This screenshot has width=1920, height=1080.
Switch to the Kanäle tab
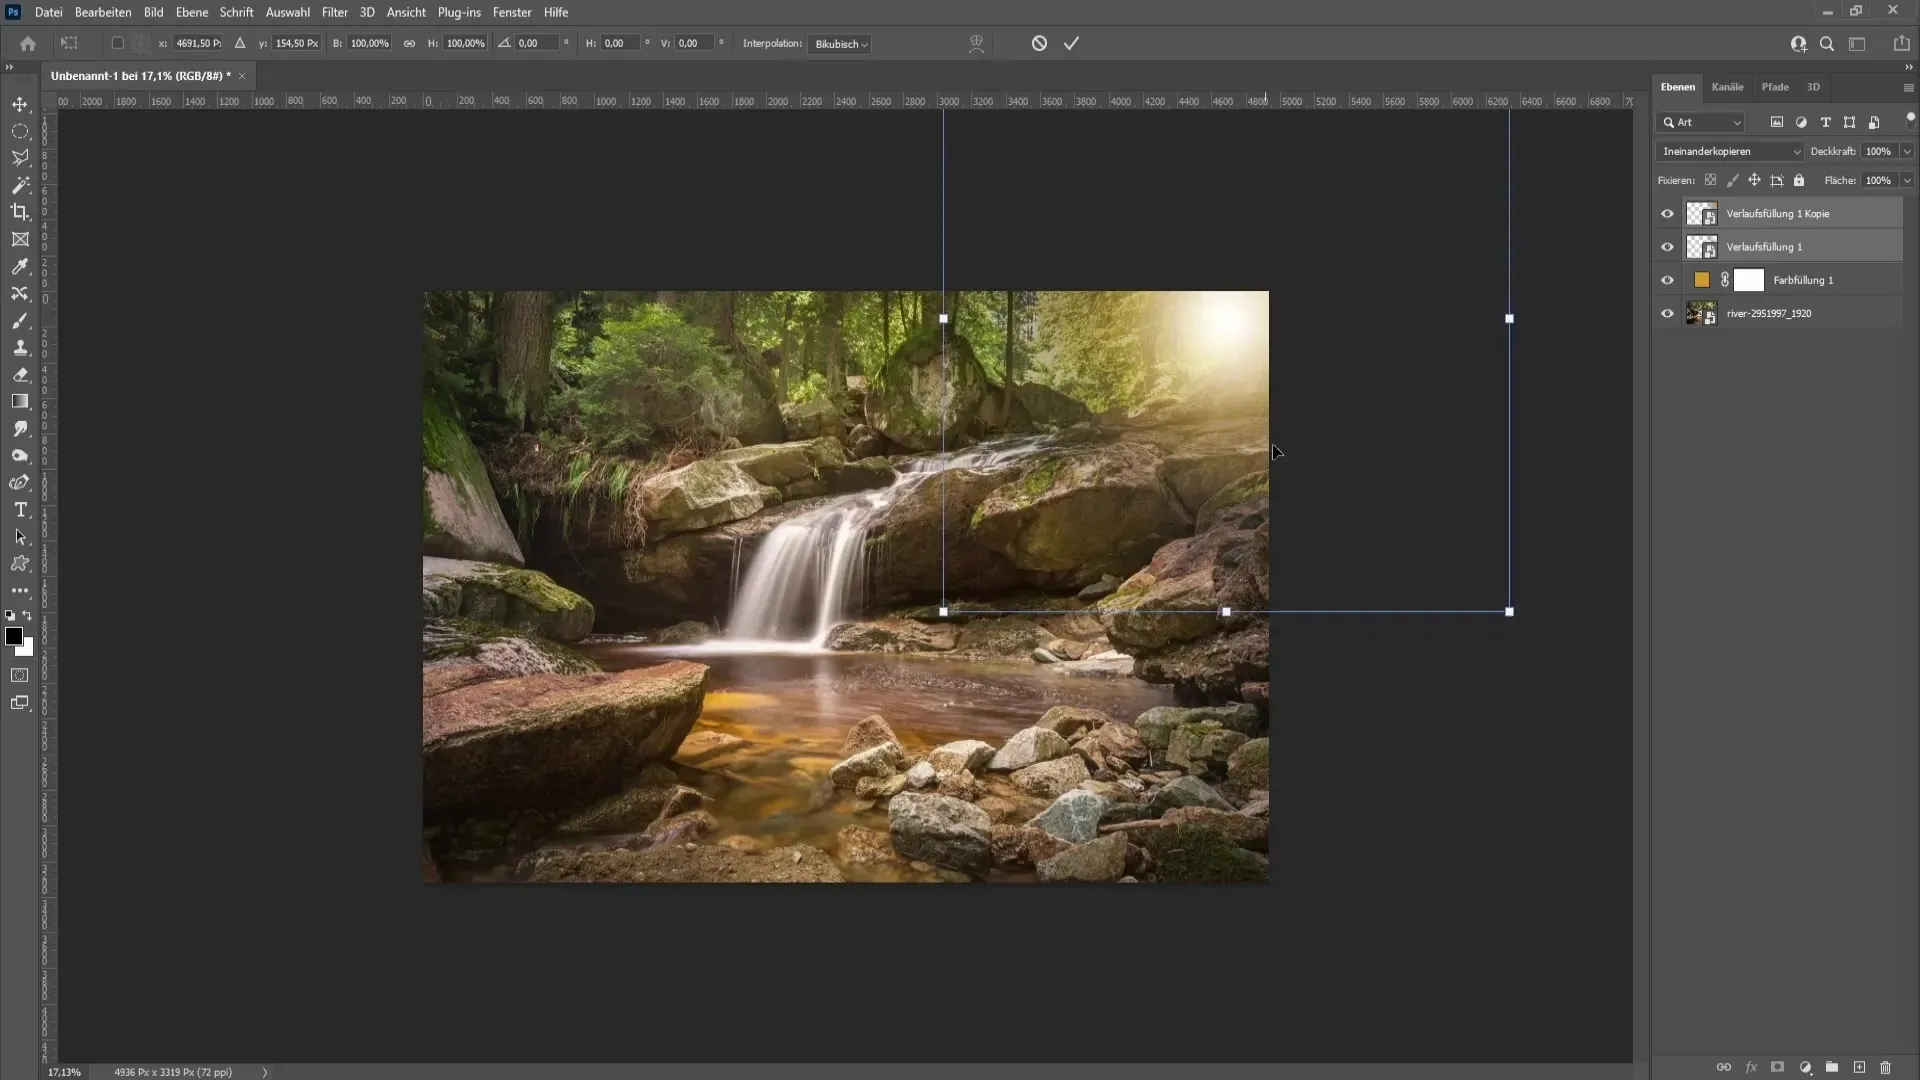click(x=1727, y=87)
